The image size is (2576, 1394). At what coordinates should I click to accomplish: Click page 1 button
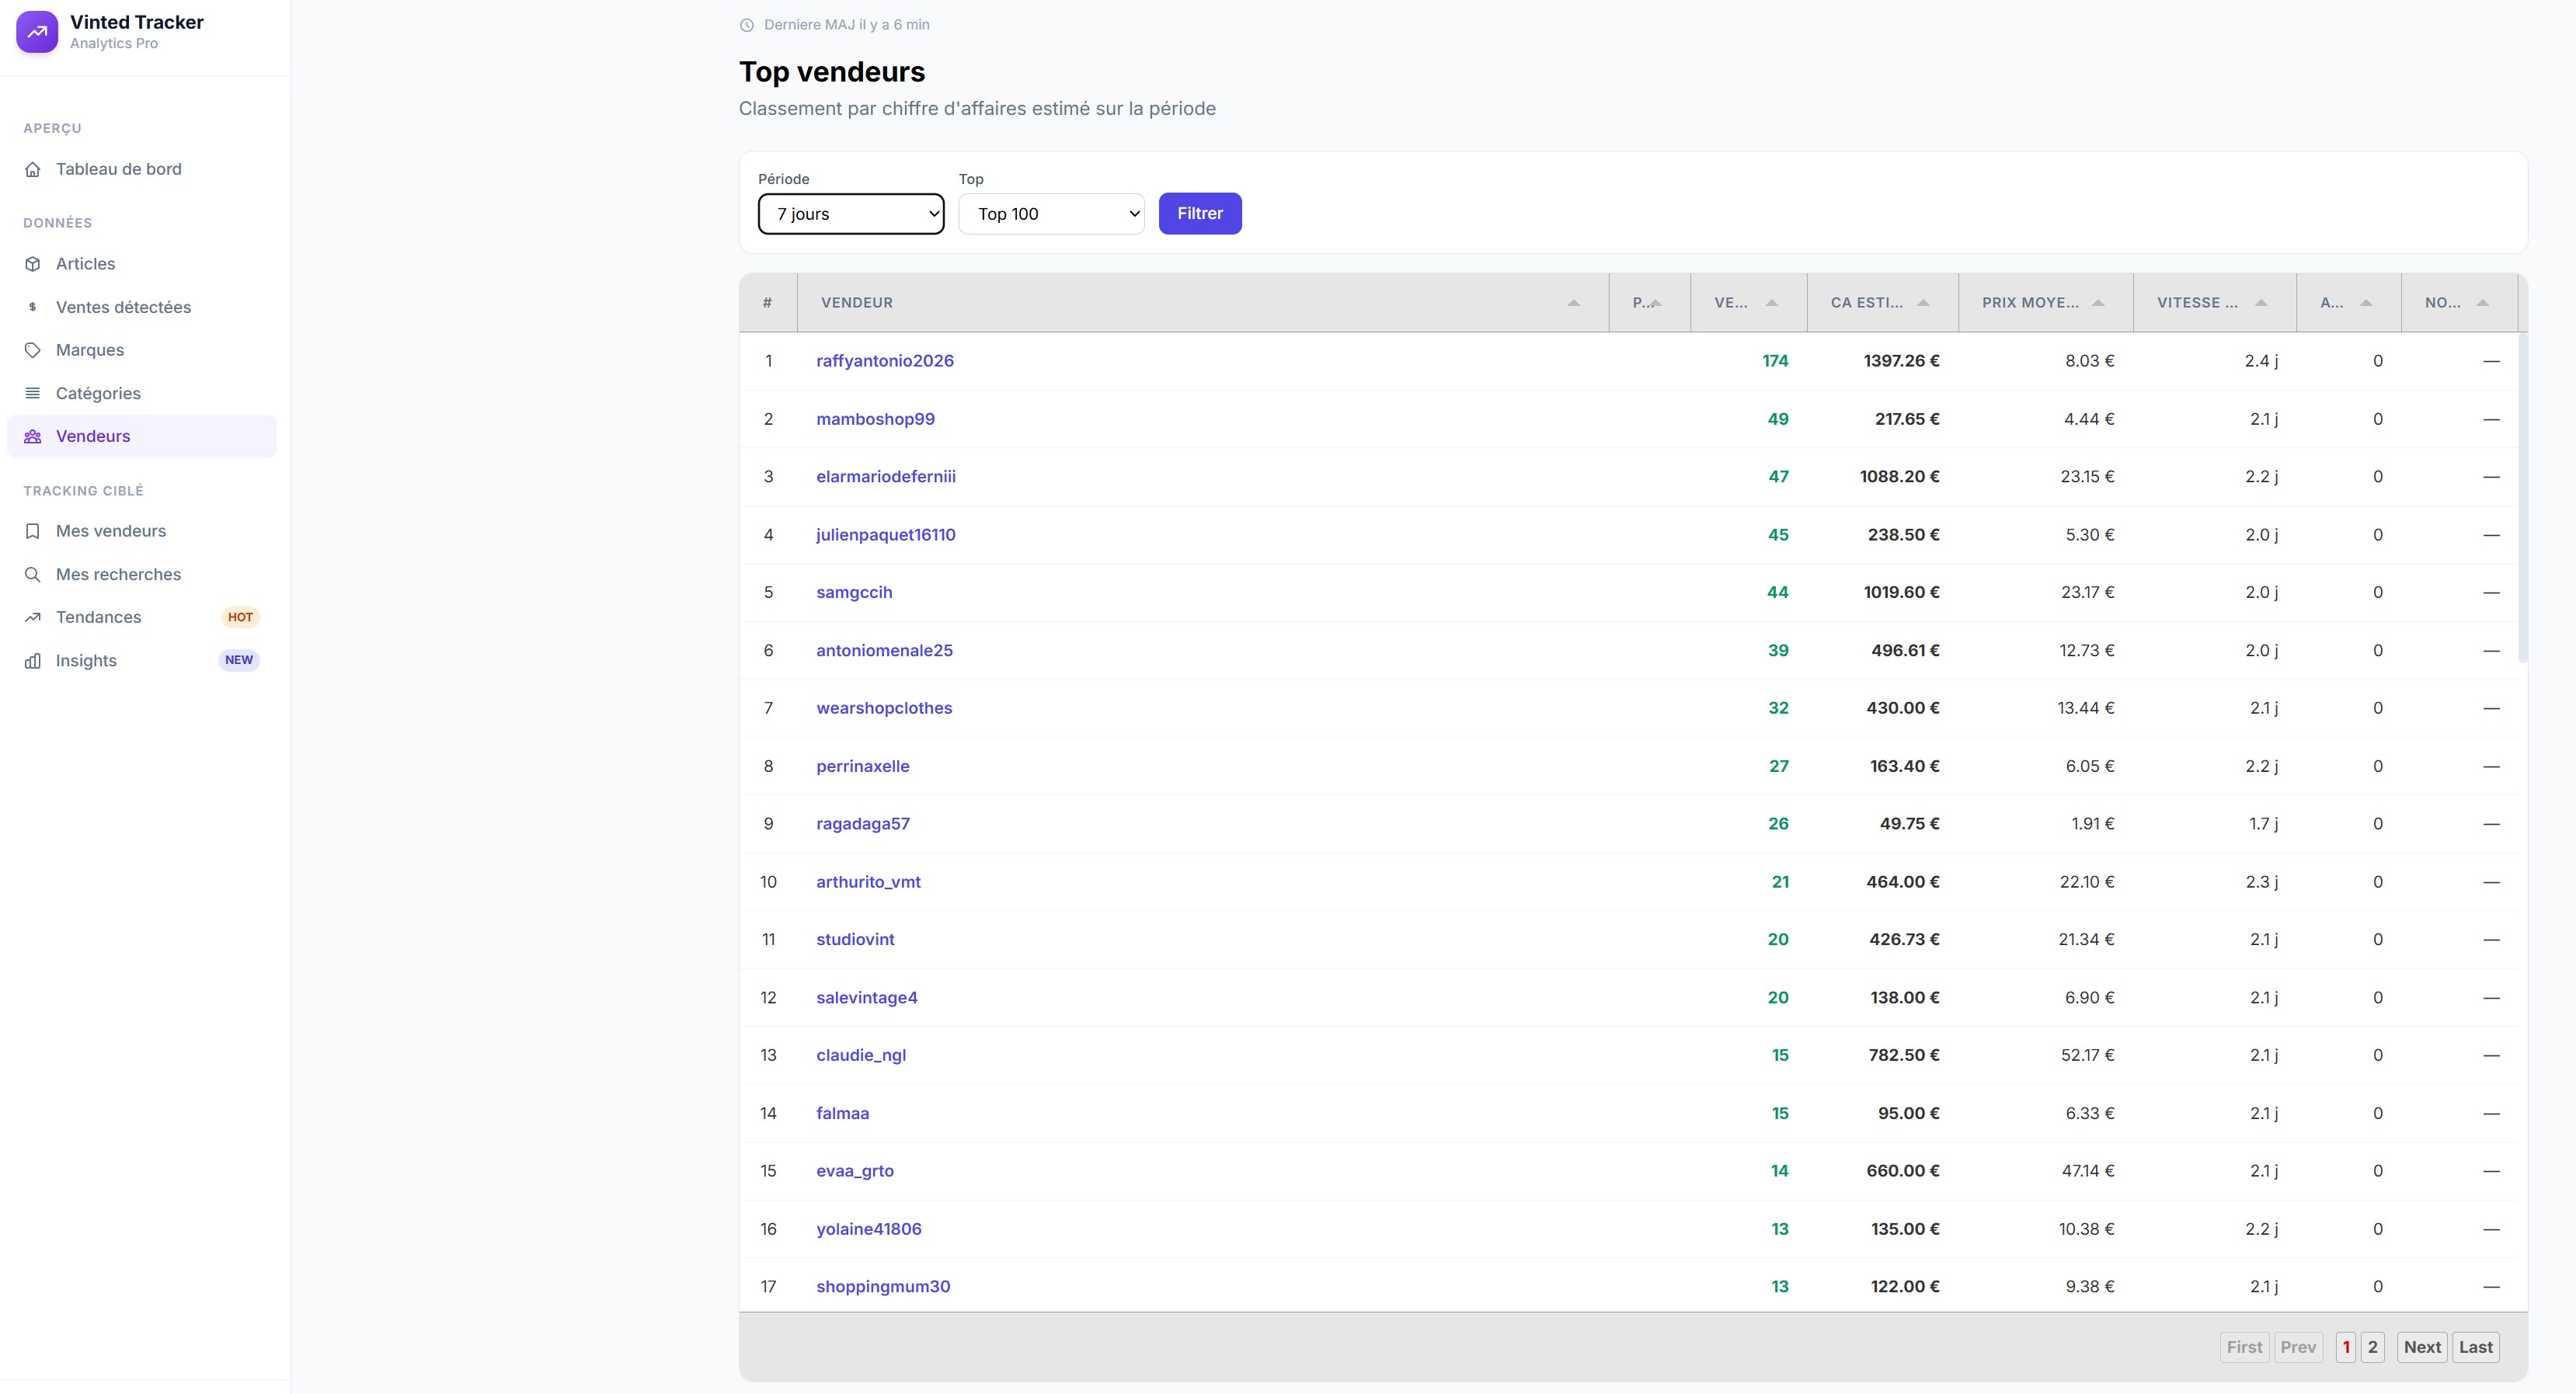pyautogui.click(x=2346, y=1347)
